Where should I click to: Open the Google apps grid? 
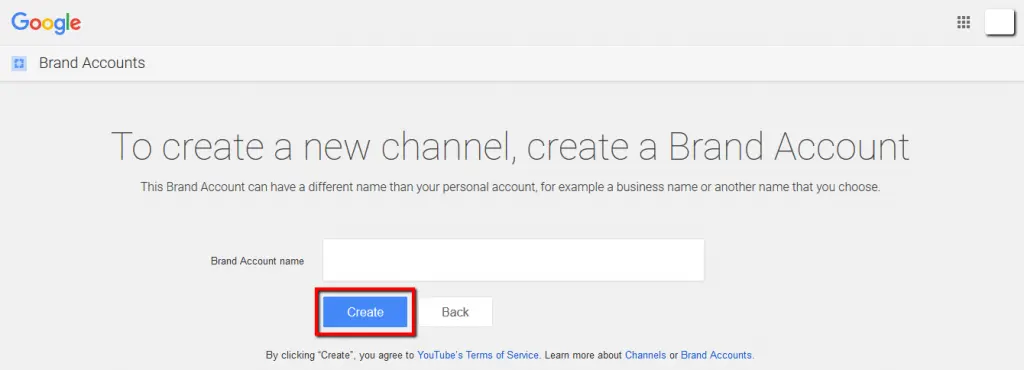[x=963, y=22]
